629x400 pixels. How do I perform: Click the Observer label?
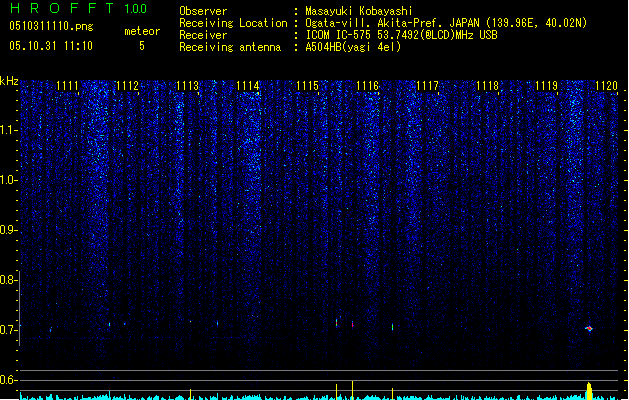(203, 11)
